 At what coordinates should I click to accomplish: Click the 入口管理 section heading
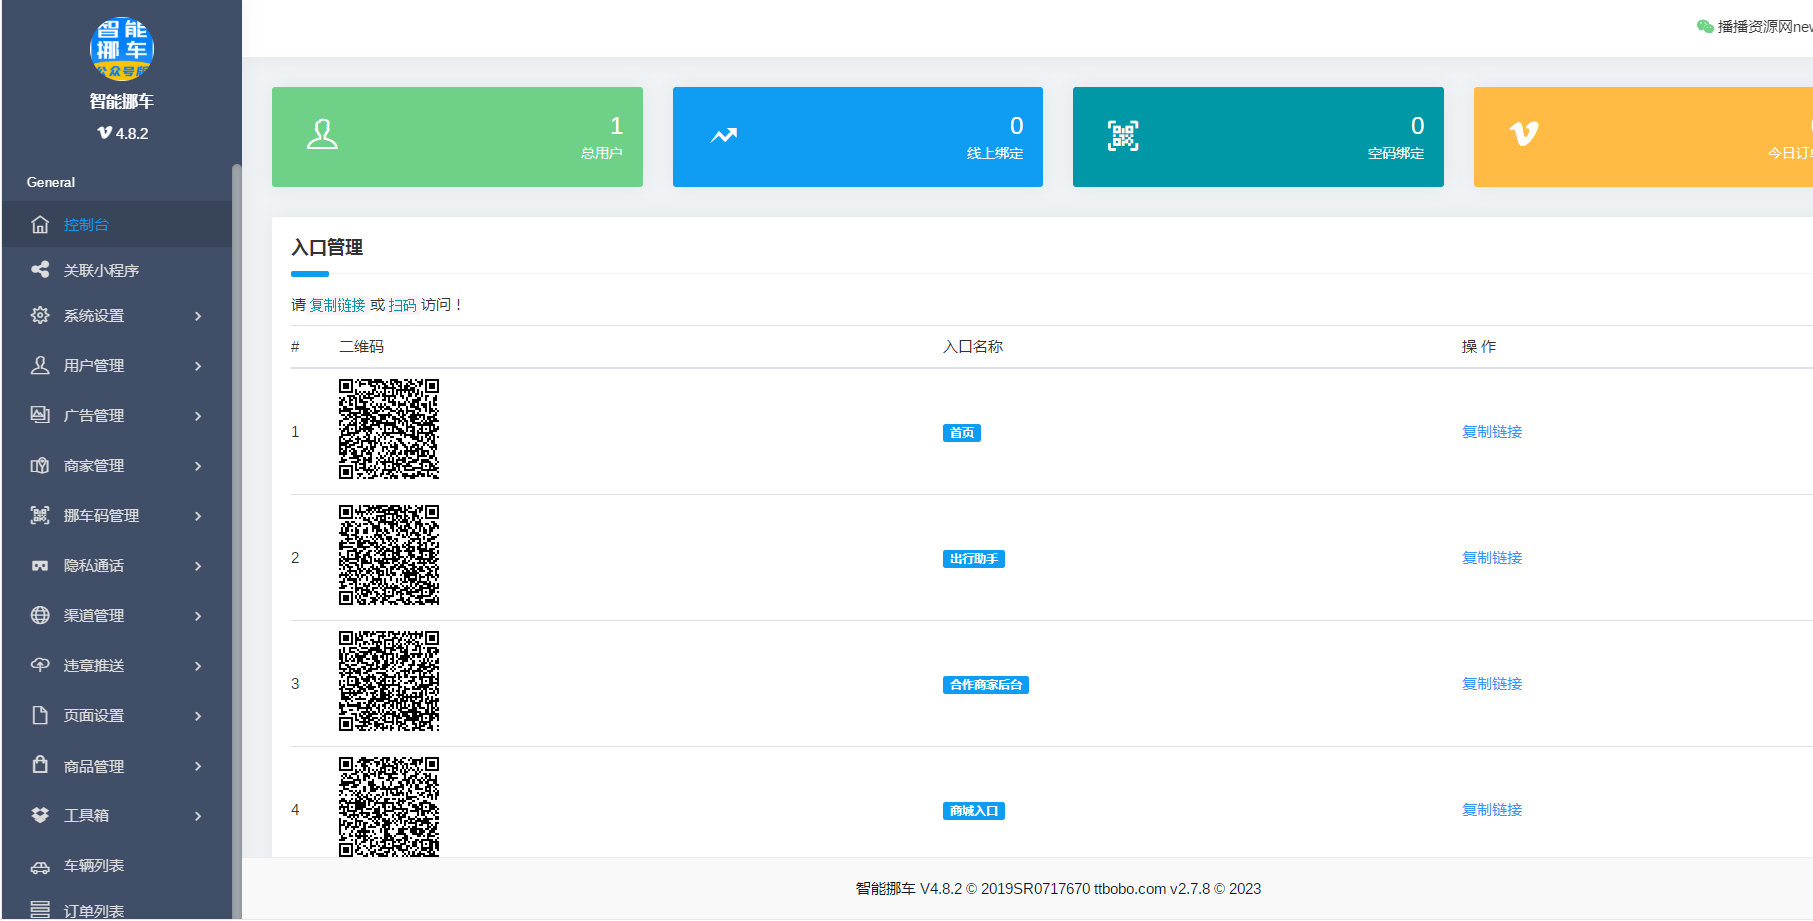(x=327, y=248)
